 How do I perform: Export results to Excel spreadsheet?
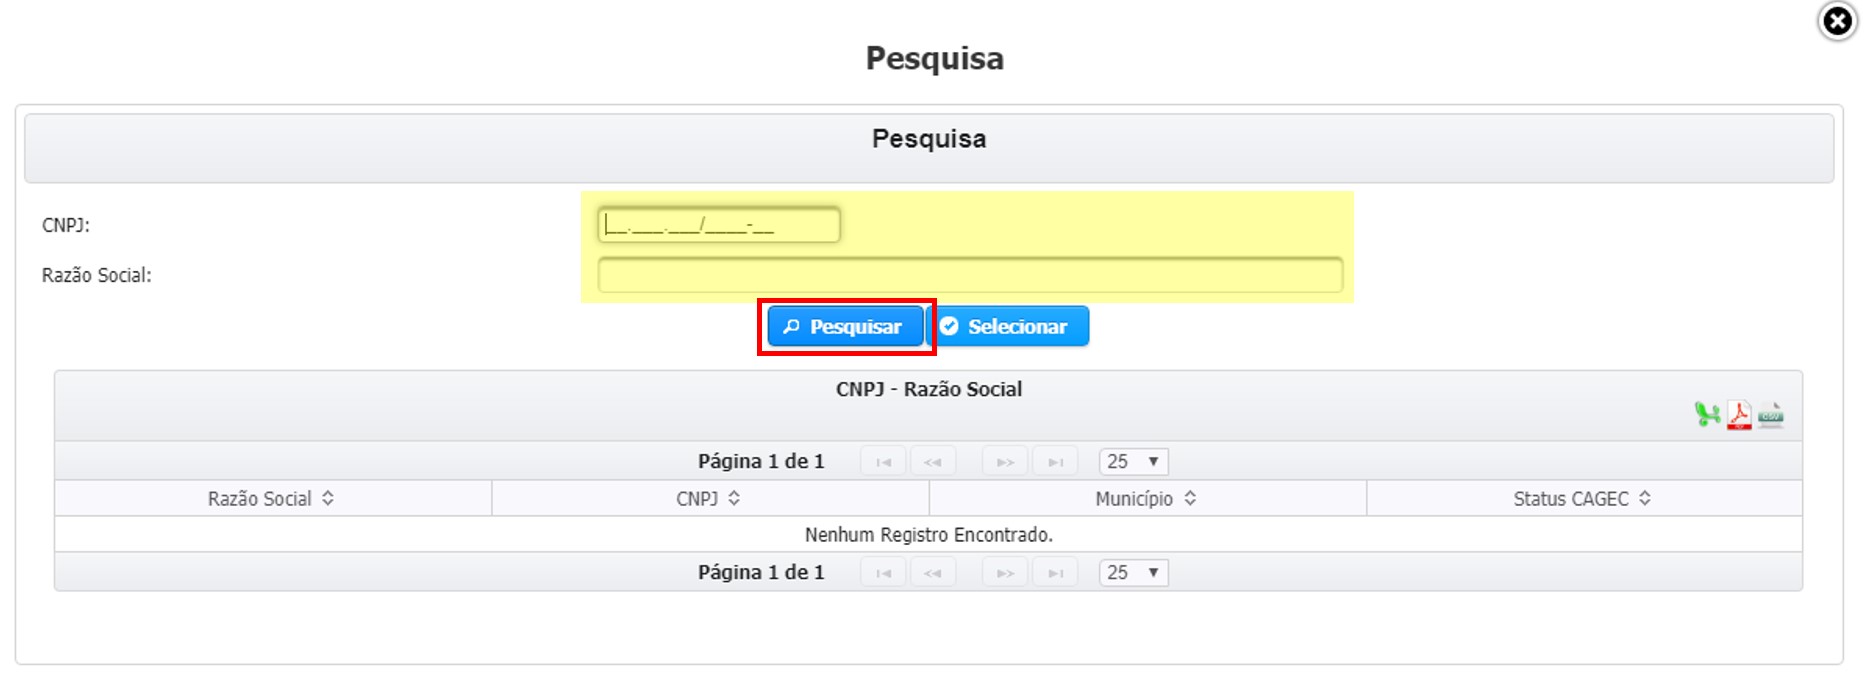tap(1707, 414)
